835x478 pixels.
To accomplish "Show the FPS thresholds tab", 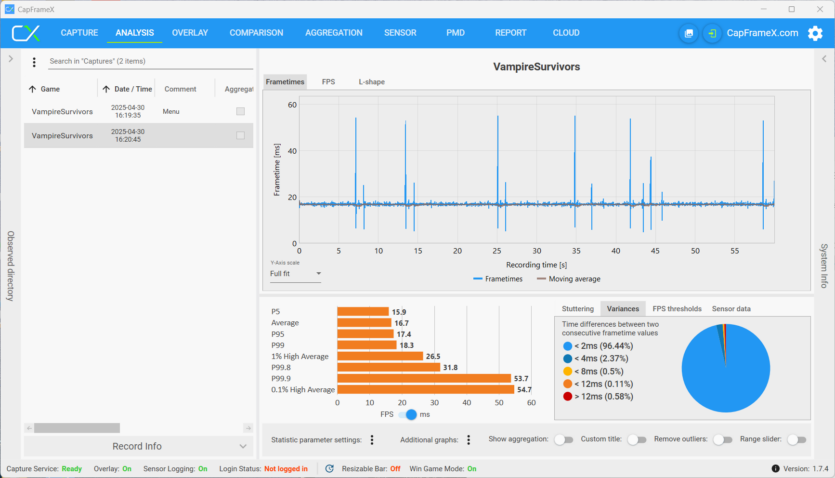I will (x=677, y=309).
